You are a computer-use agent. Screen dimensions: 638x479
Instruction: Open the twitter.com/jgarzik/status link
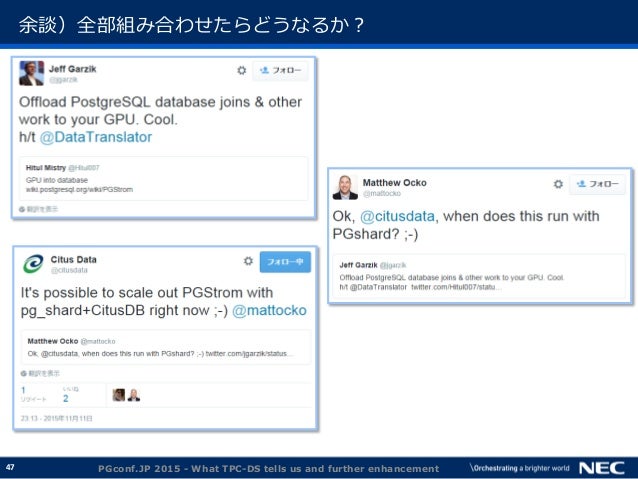pos(248,354)
